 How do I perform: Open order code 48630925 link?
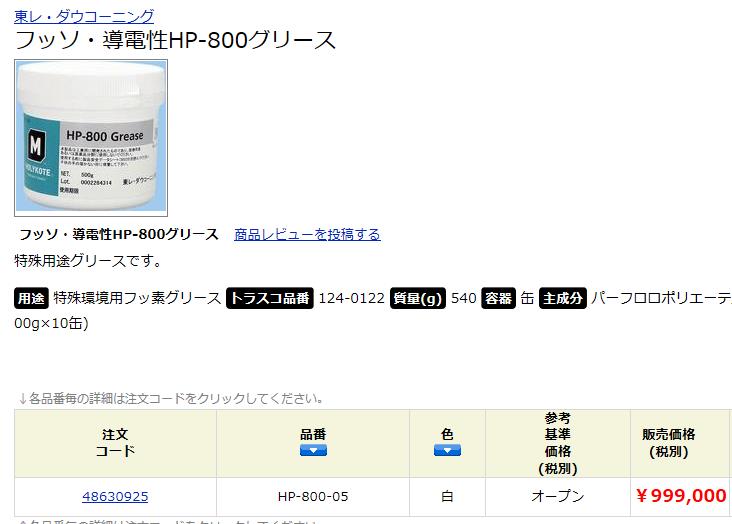[x=115, y=496]
